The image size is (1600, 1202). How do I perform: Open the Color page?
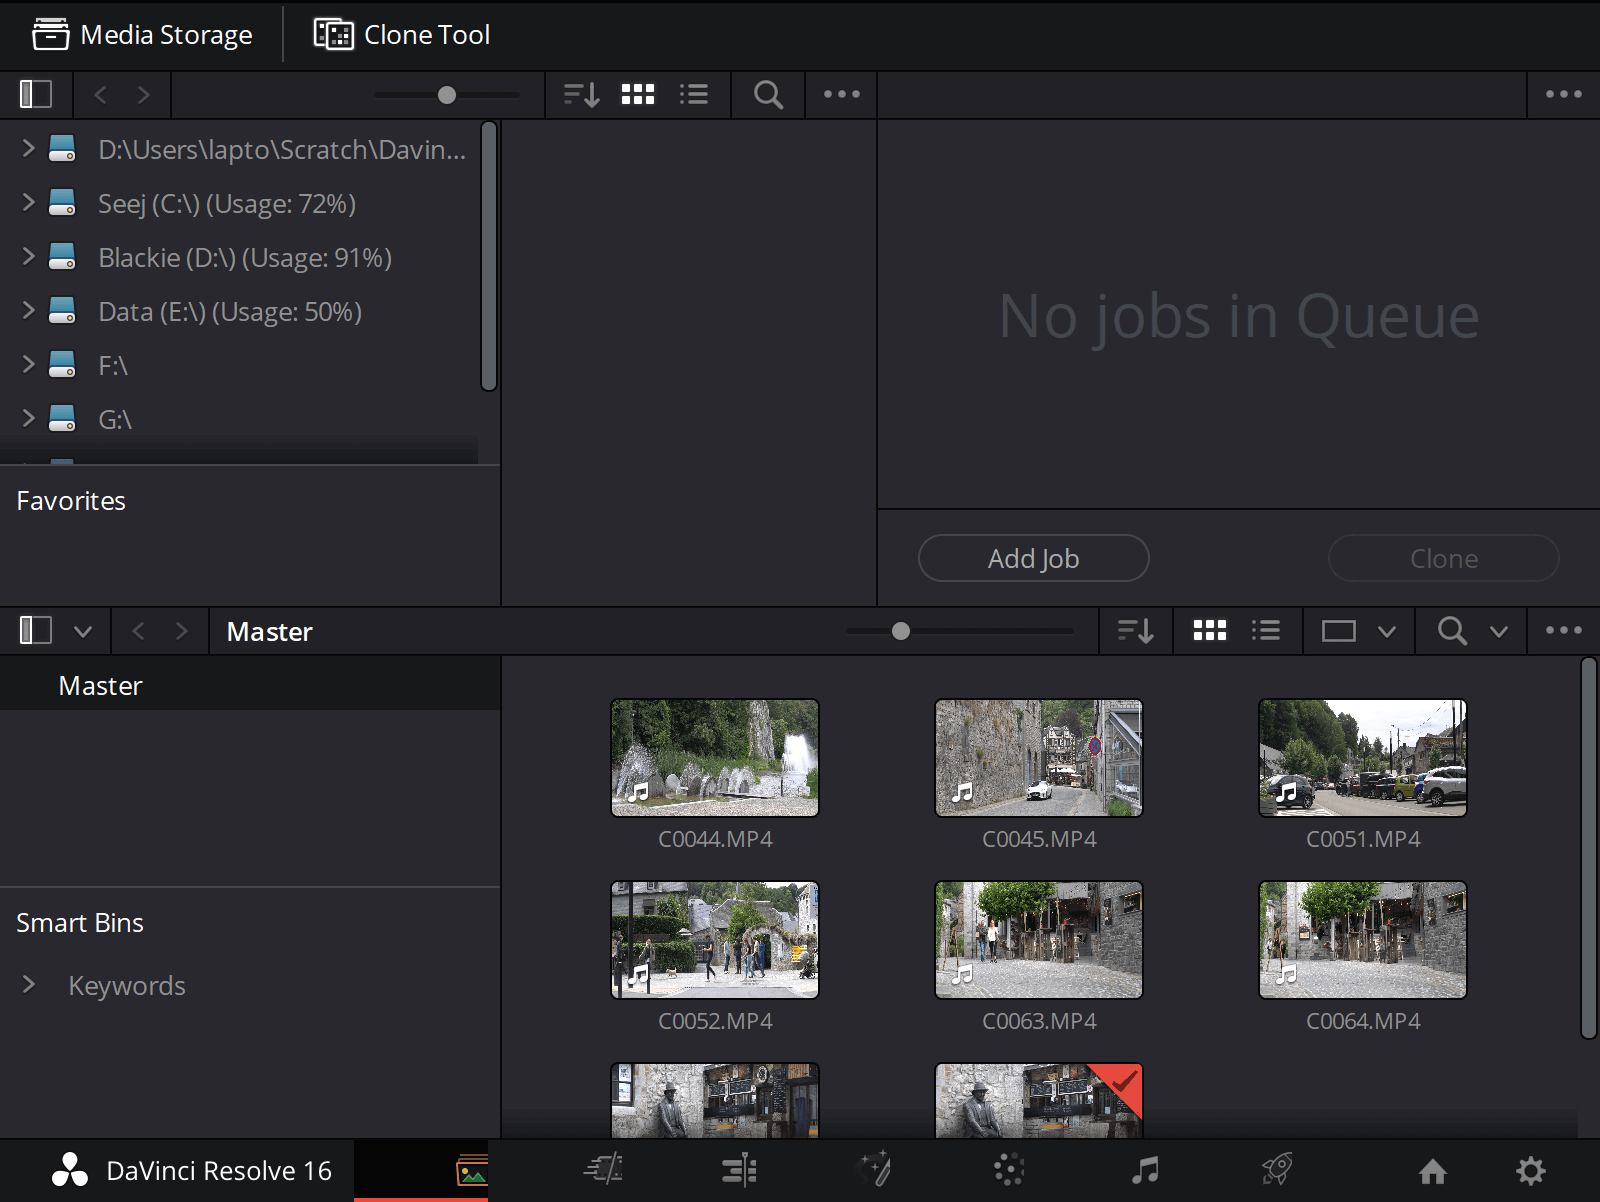[x=1007, y=1169]
